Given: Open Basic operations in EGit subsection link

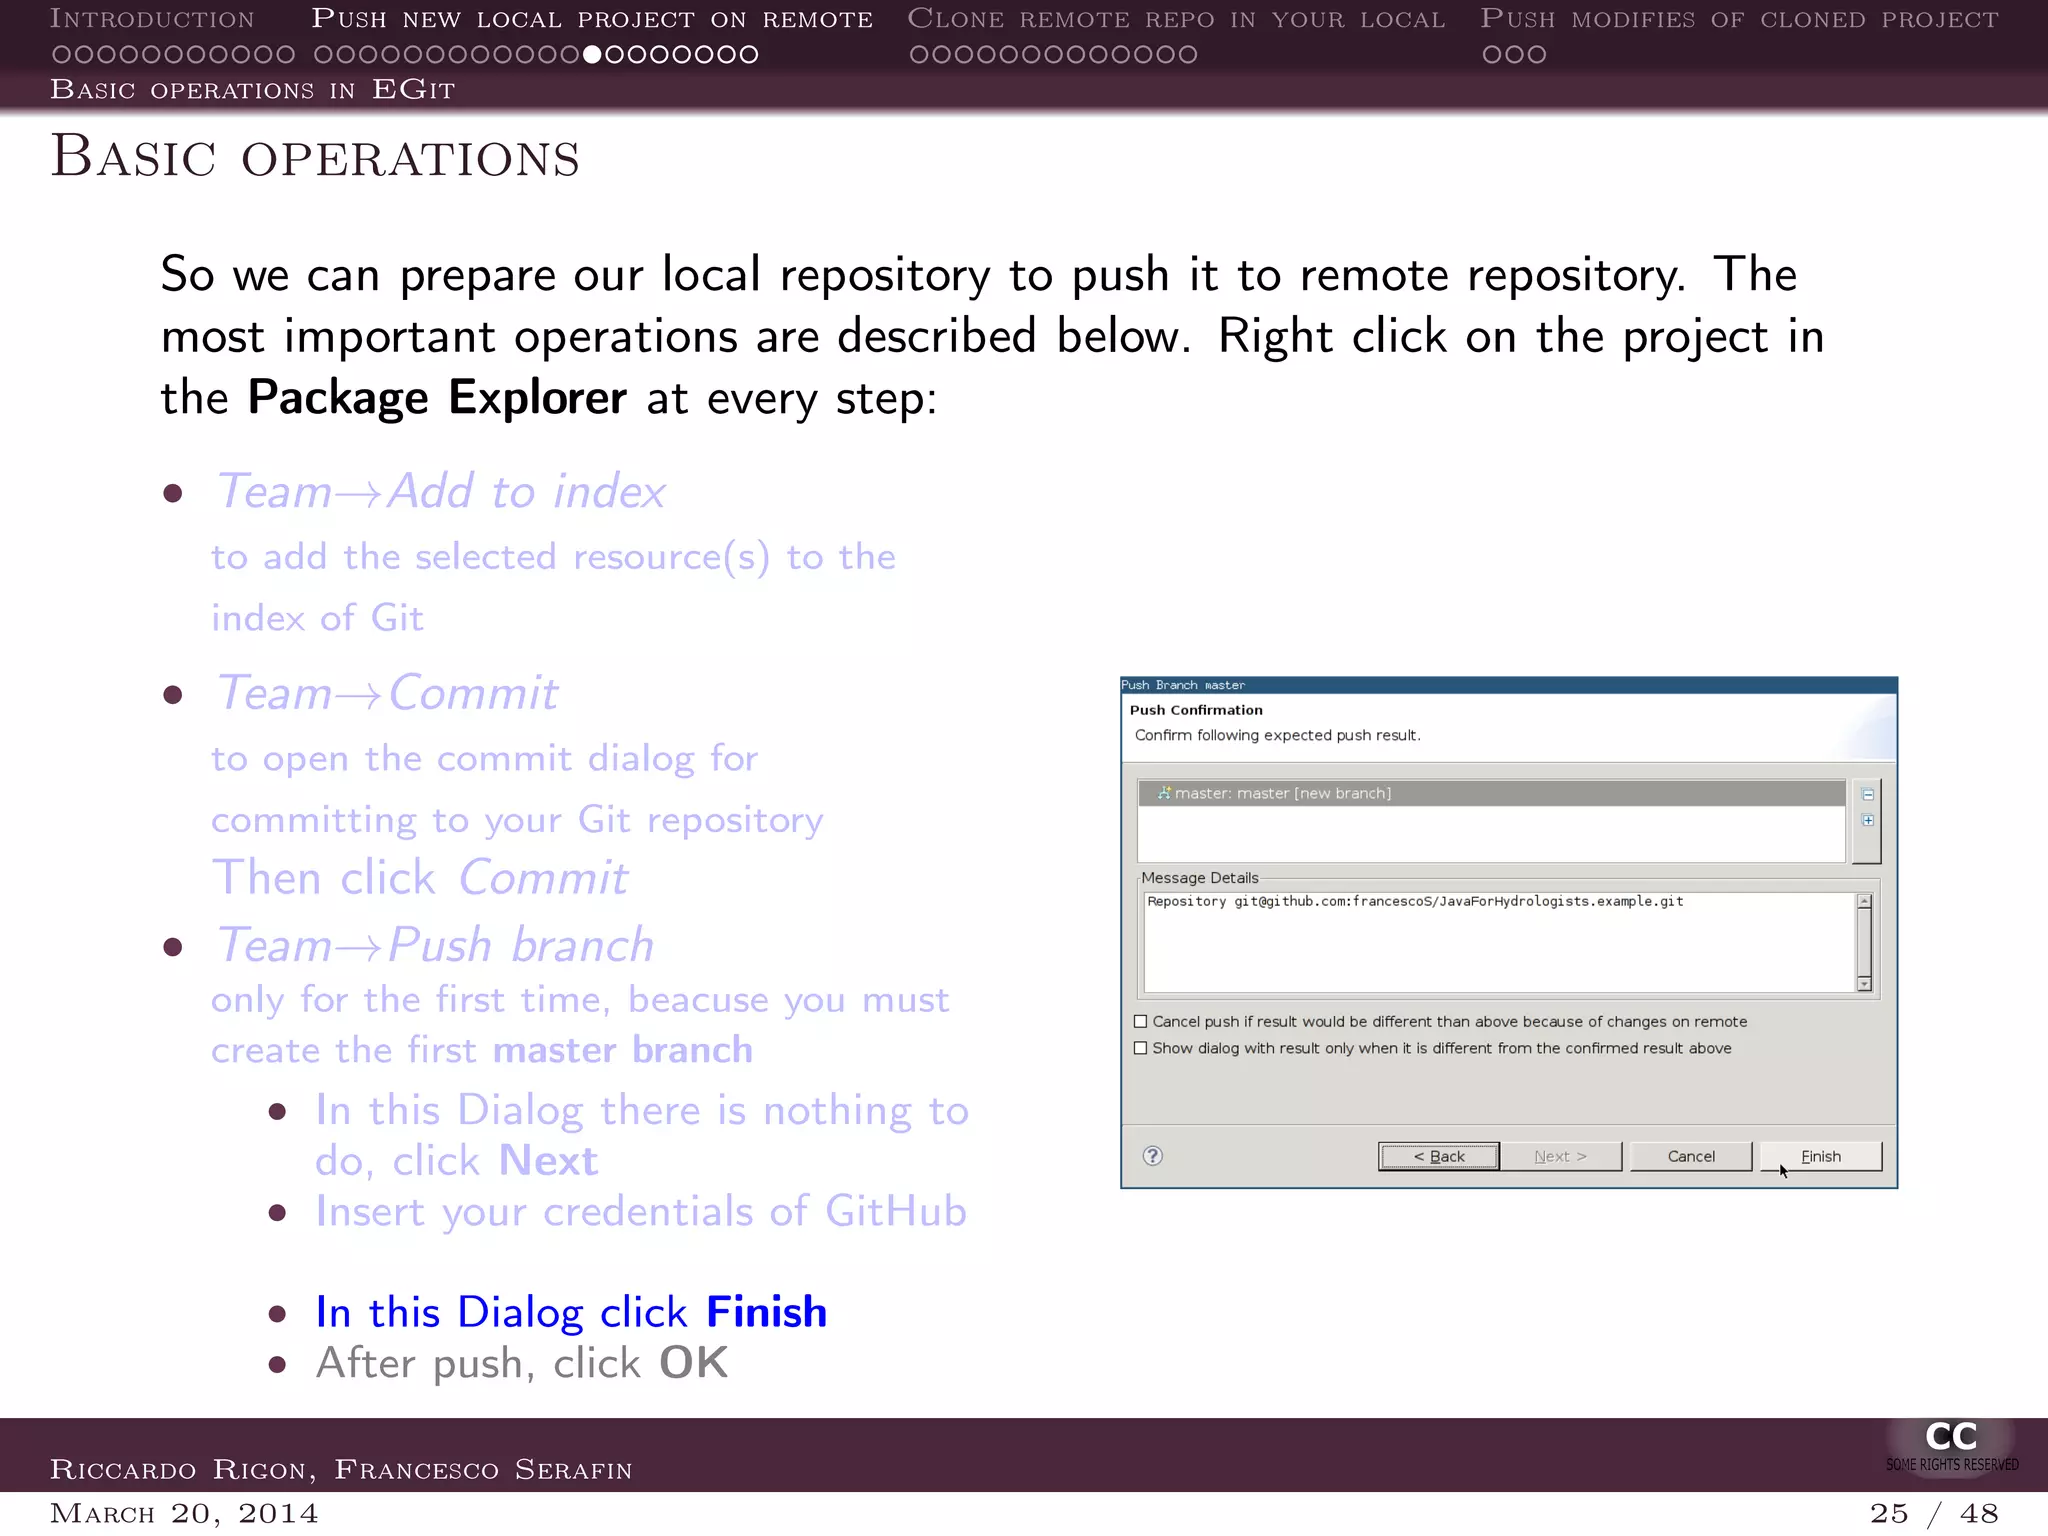Looking at the screenshot, I should click(253, 90).
